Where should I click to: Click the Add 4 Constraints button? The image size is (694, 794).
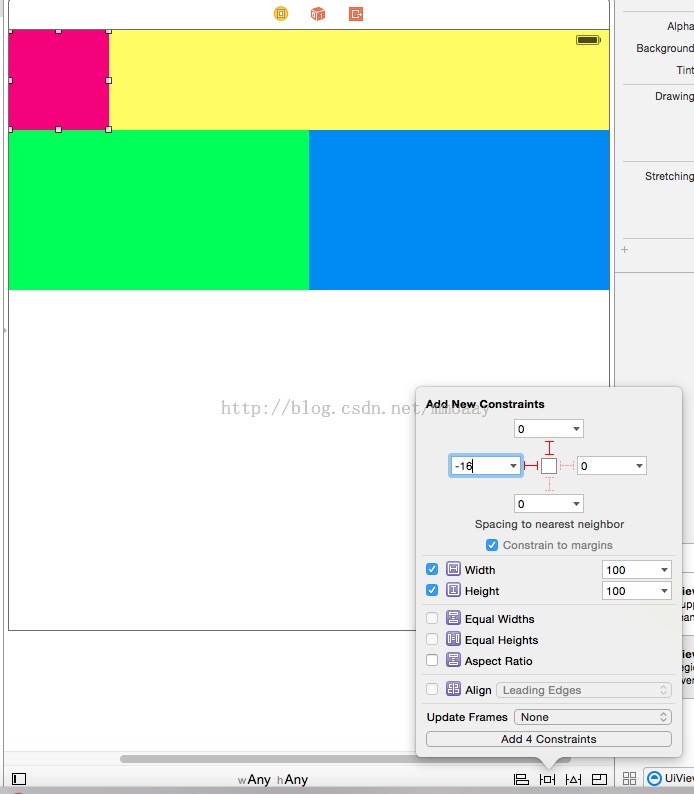click(x=548, y=739)
